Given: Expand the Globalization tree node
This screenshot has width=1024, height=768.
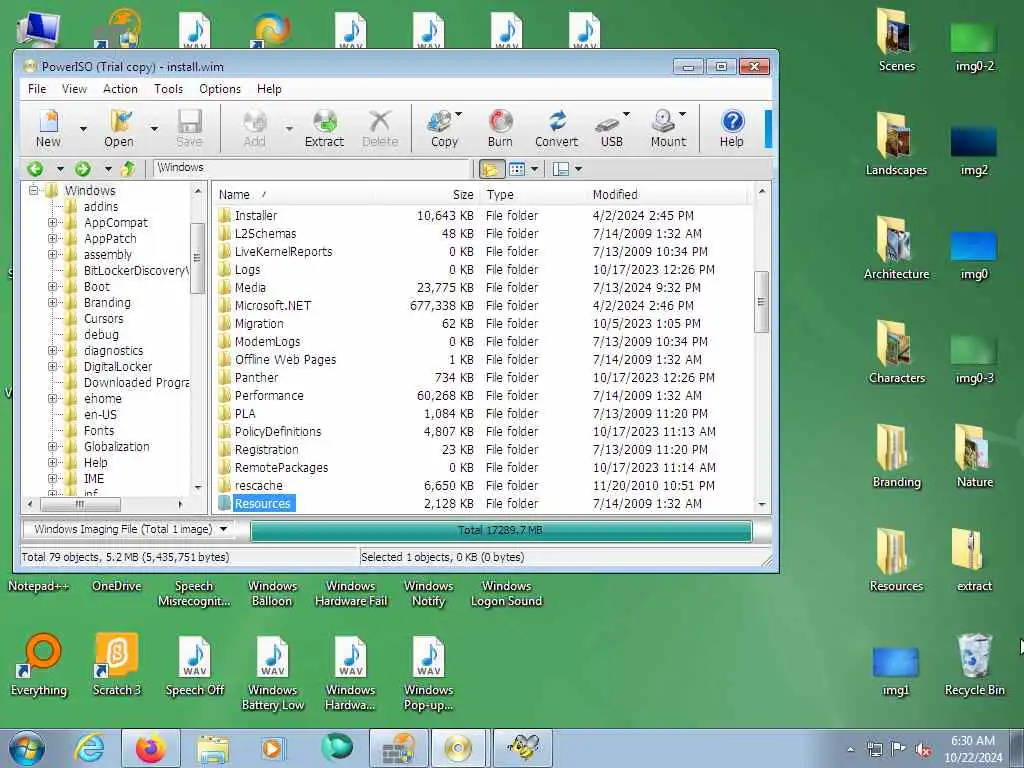Looking at the screenshot, I should click(52, 446).
